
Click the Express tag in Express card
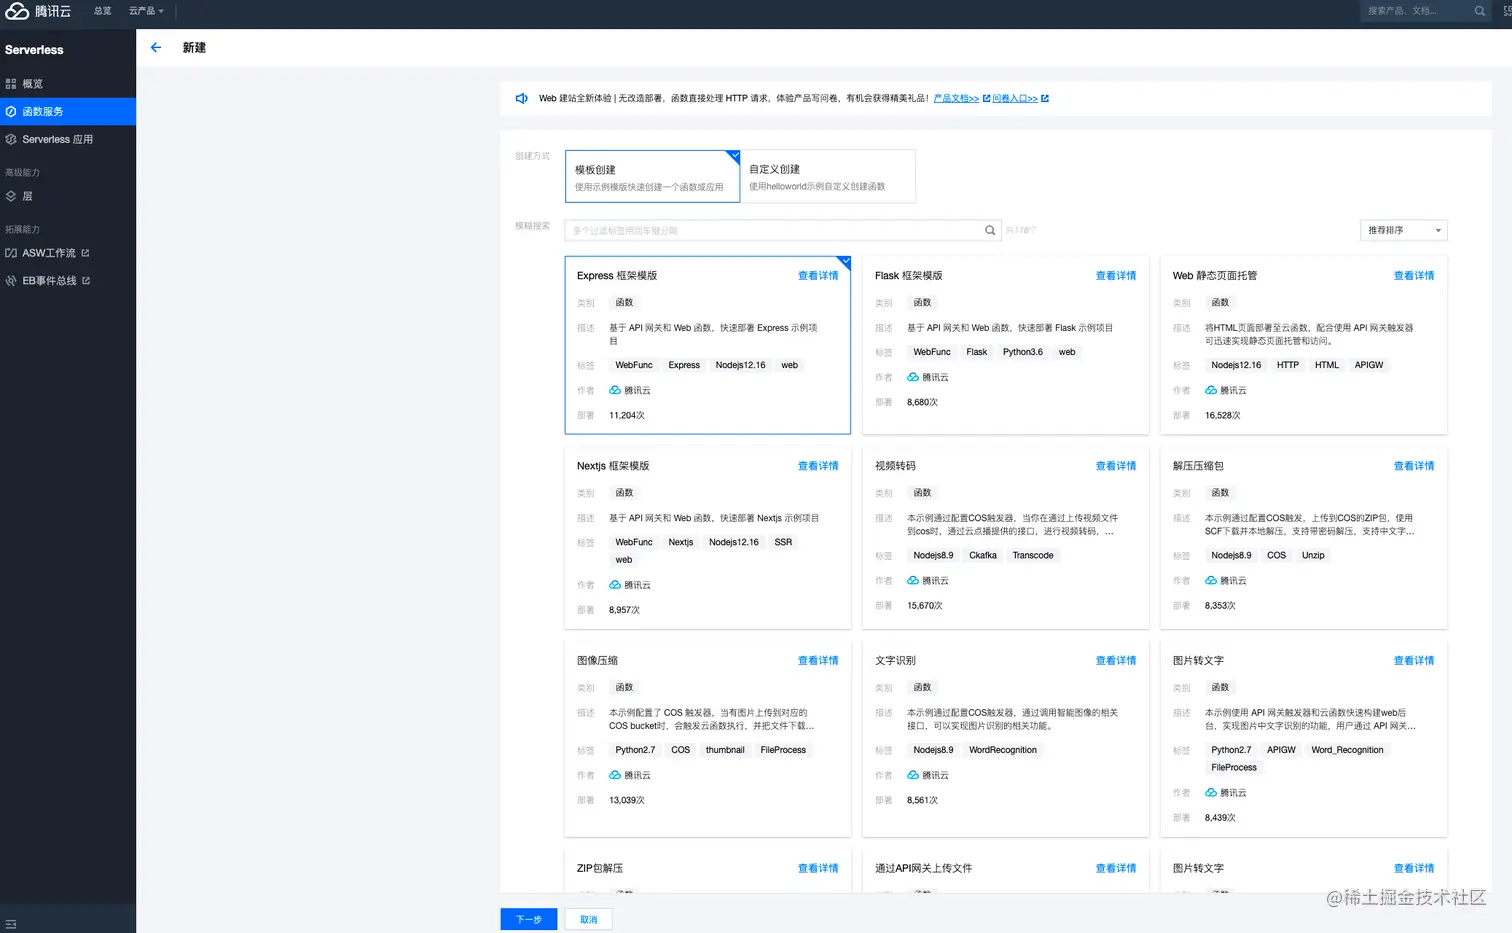point(684,365)
